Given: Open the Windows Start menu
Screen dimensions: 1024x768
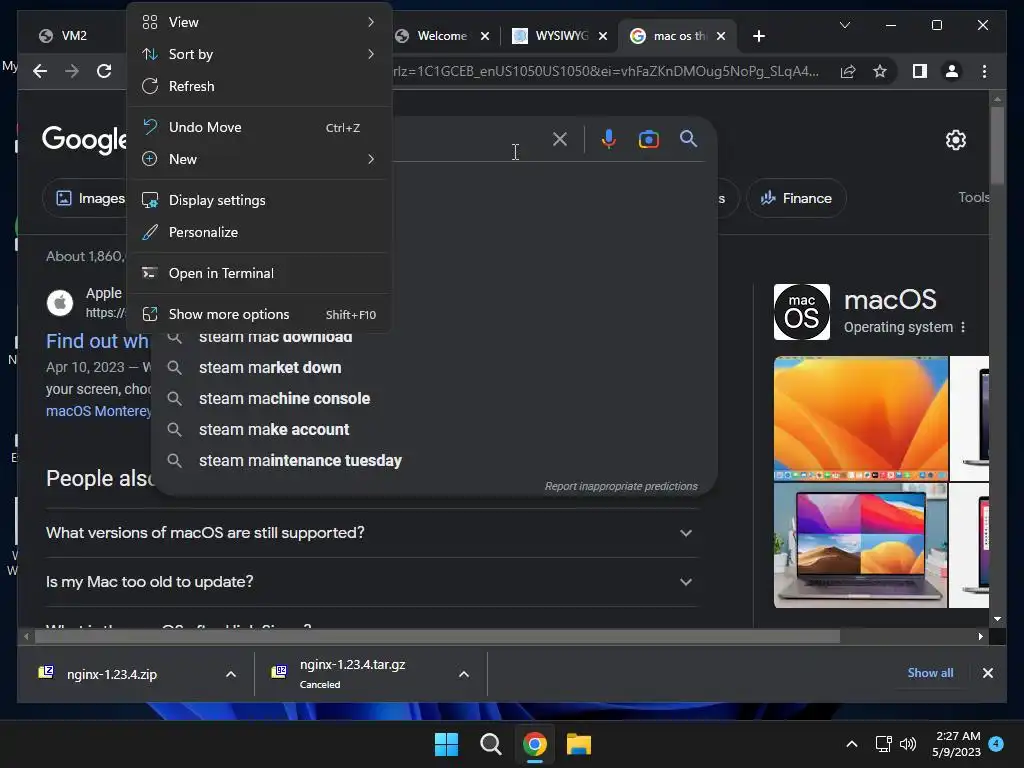Looking at the screenshot, I should [447, 744].
